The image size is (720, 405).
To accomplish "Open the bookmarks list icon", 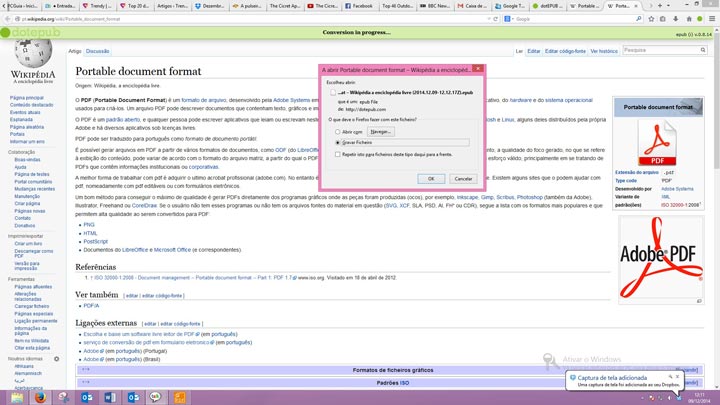I will [663, 19].
